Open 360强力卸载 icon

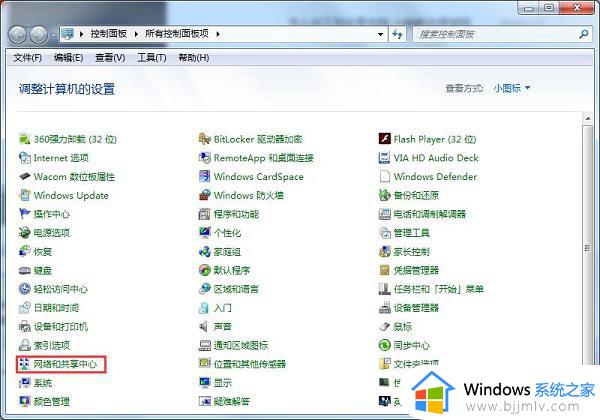tap(24, 139)
